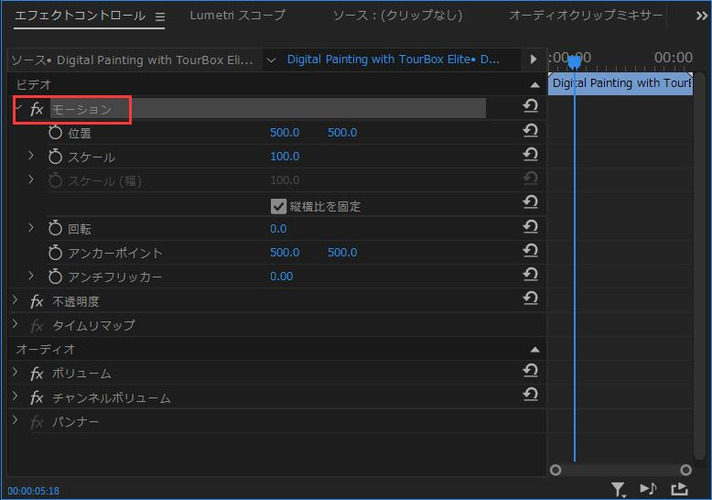Expand the スケール (幅) property

[x=31, y=180]
